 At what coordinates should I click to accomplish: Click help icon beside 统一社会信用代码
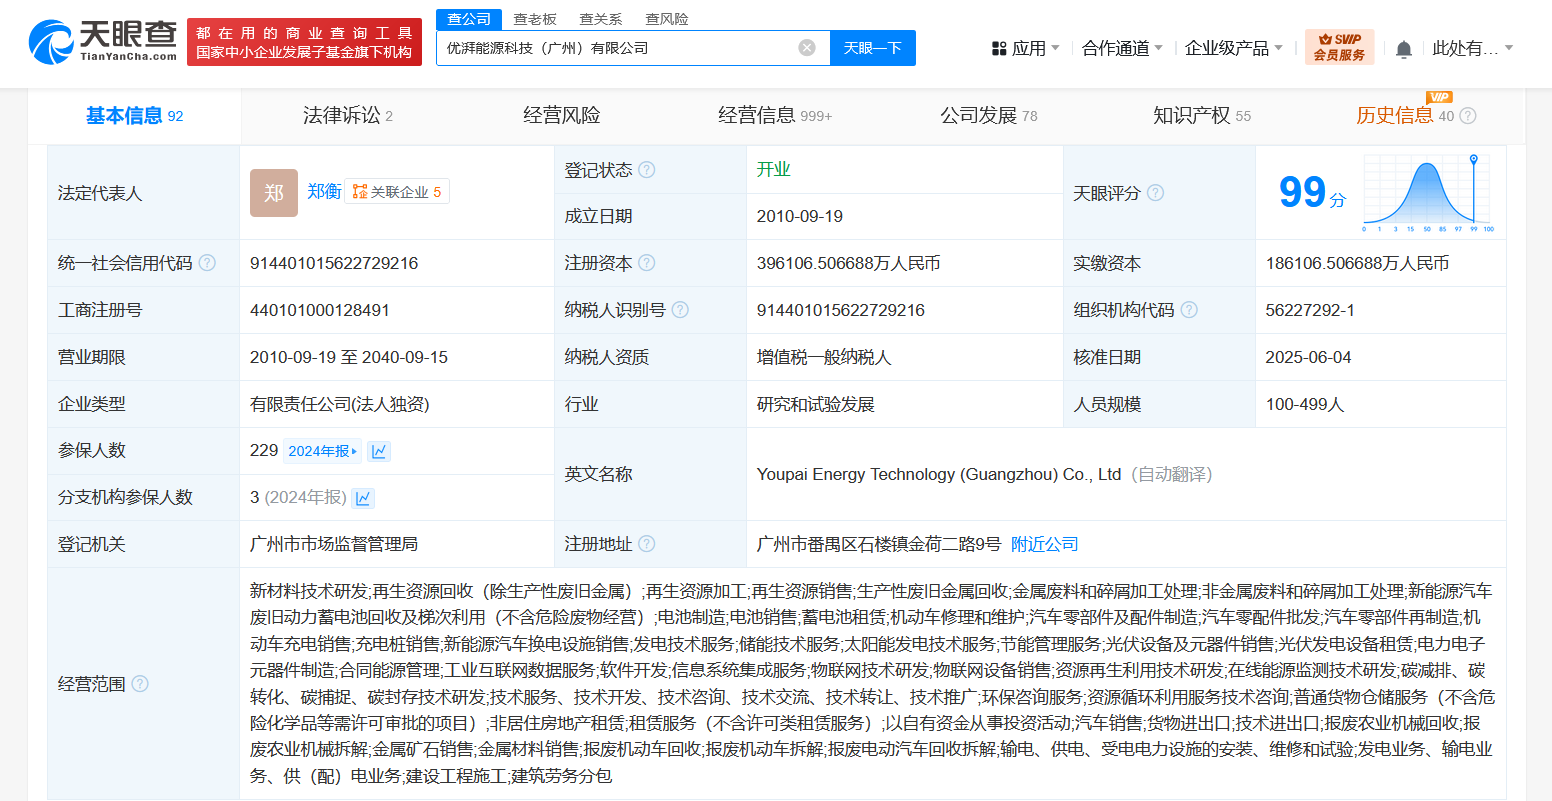click(x=207, y=263)
